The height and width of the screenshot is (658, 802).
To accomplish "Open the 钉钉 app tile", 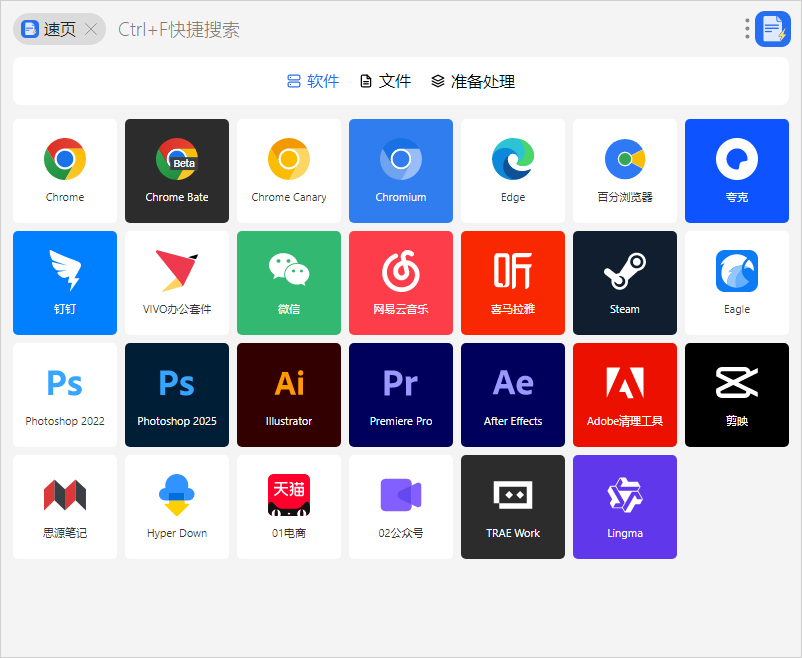I will (65, 283).
